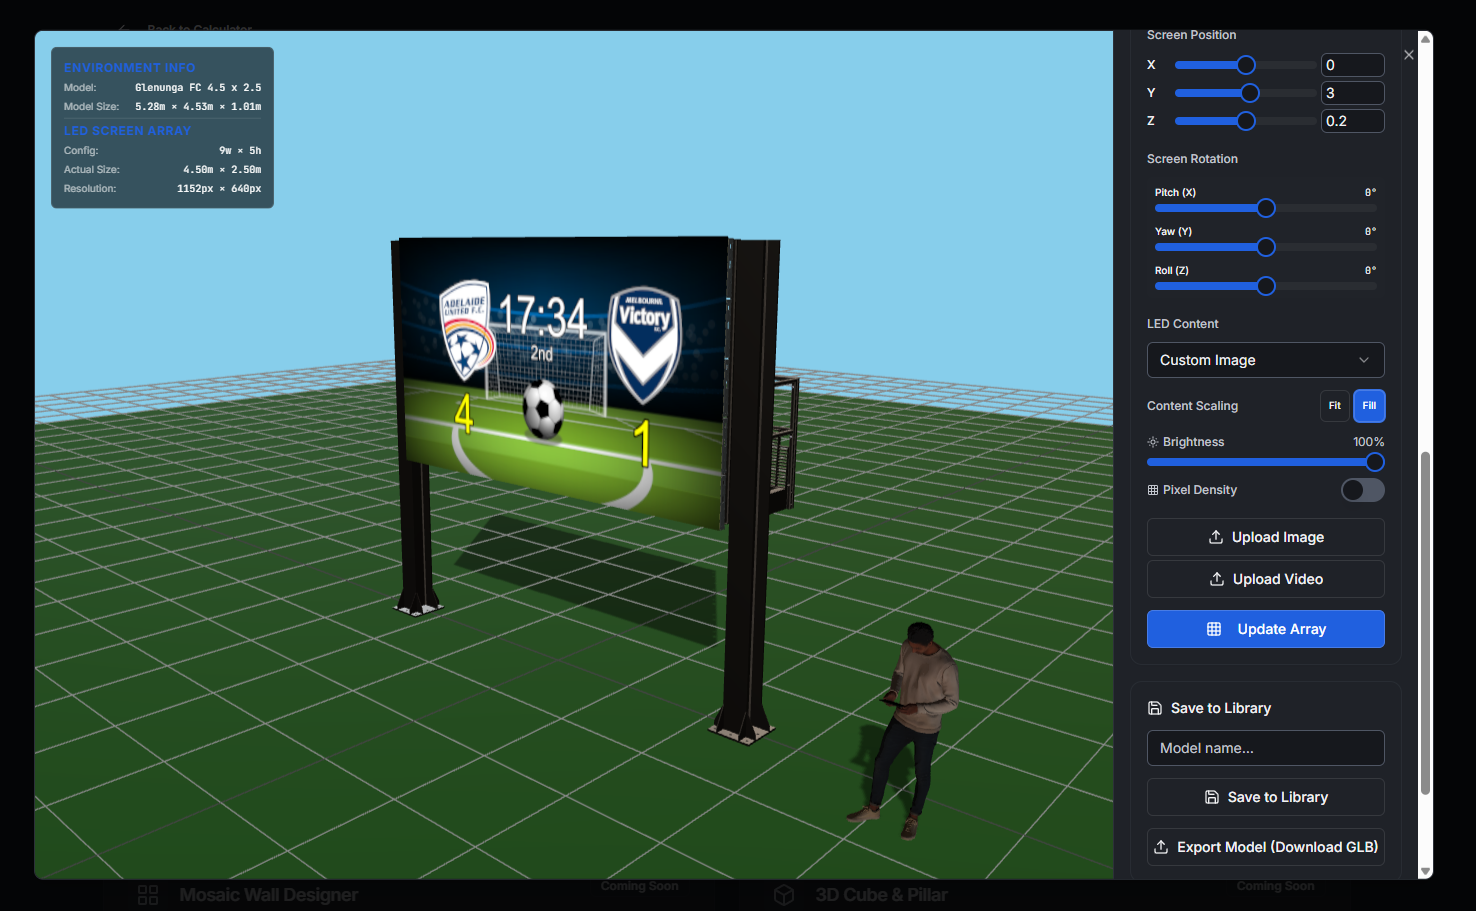Open the Mosaic Wall Designer tab

point(268,894)
